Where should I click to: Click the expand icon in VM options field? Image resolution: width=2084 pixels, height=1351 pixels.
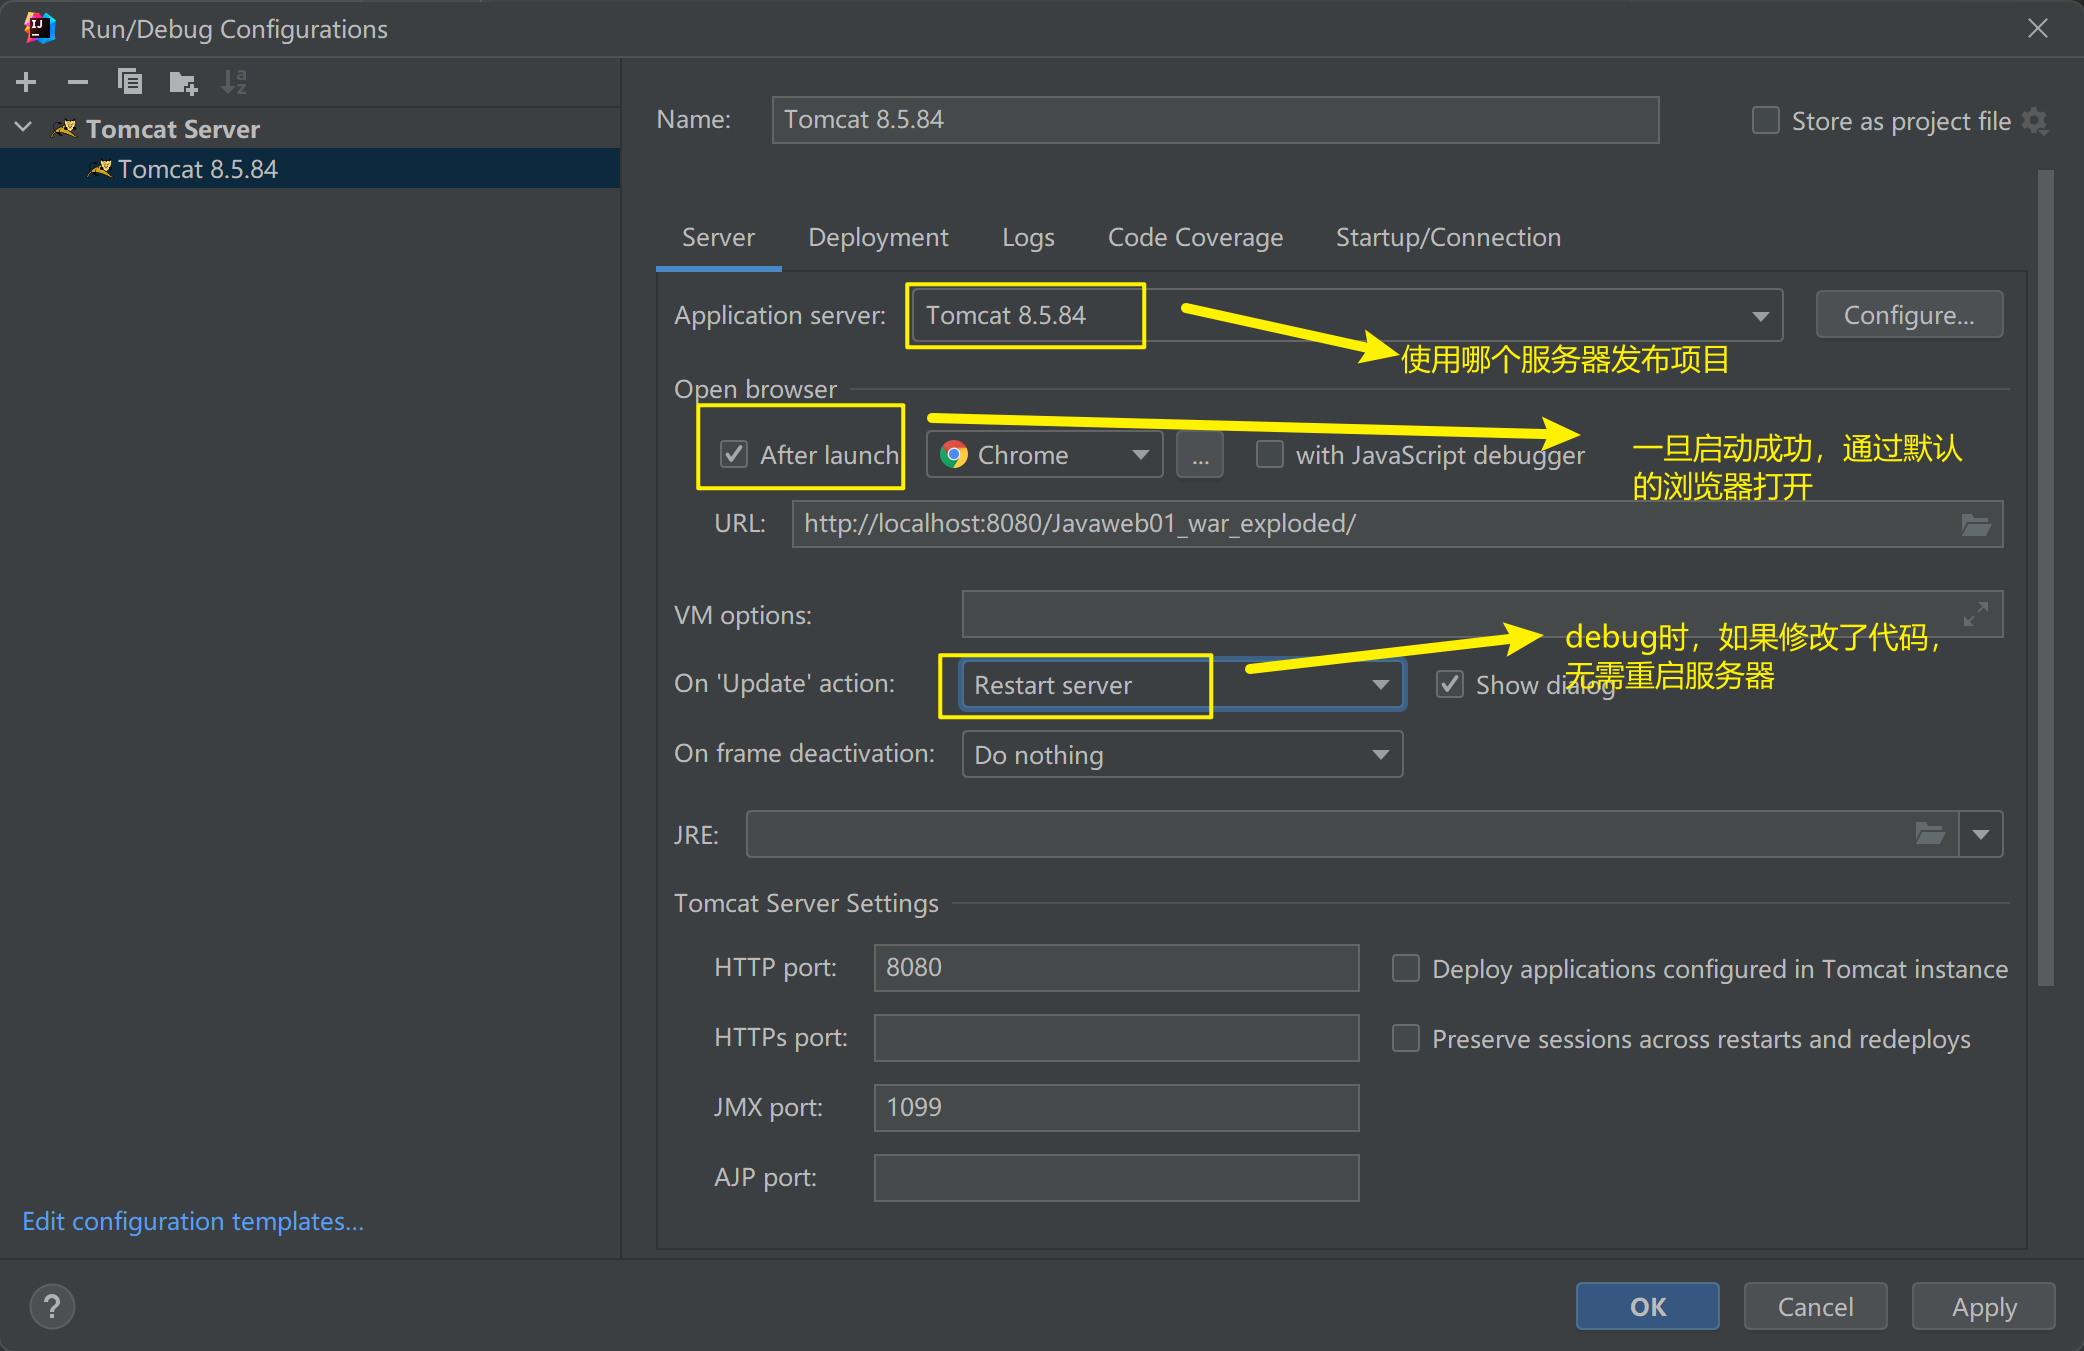[1975, 614]
